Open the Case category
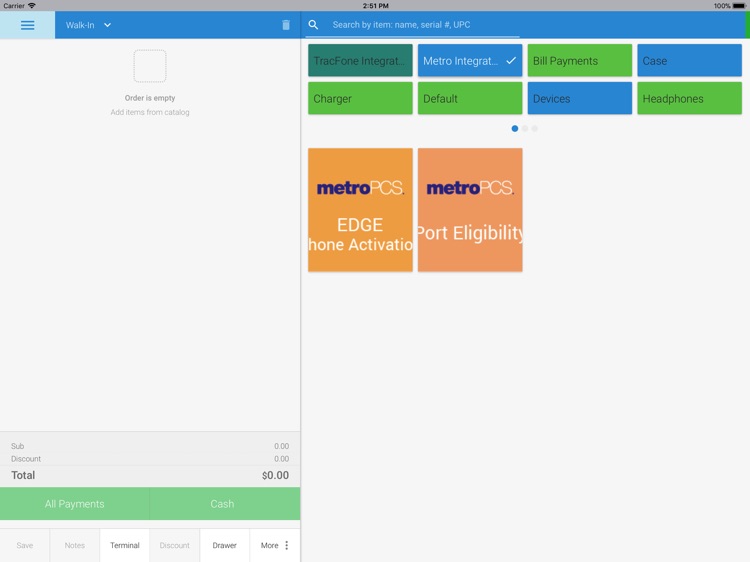The width and height of the screenshot is (750, 562). point(689,61)
